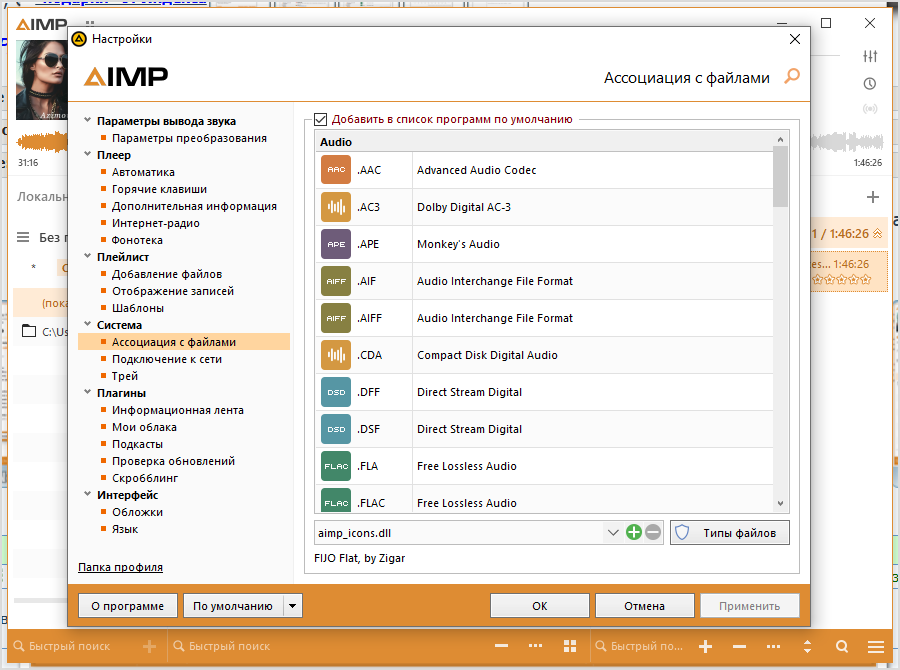Select the .DSF file type icon
The width and height of the screenshot is (900, 670).
click(336, 429)
